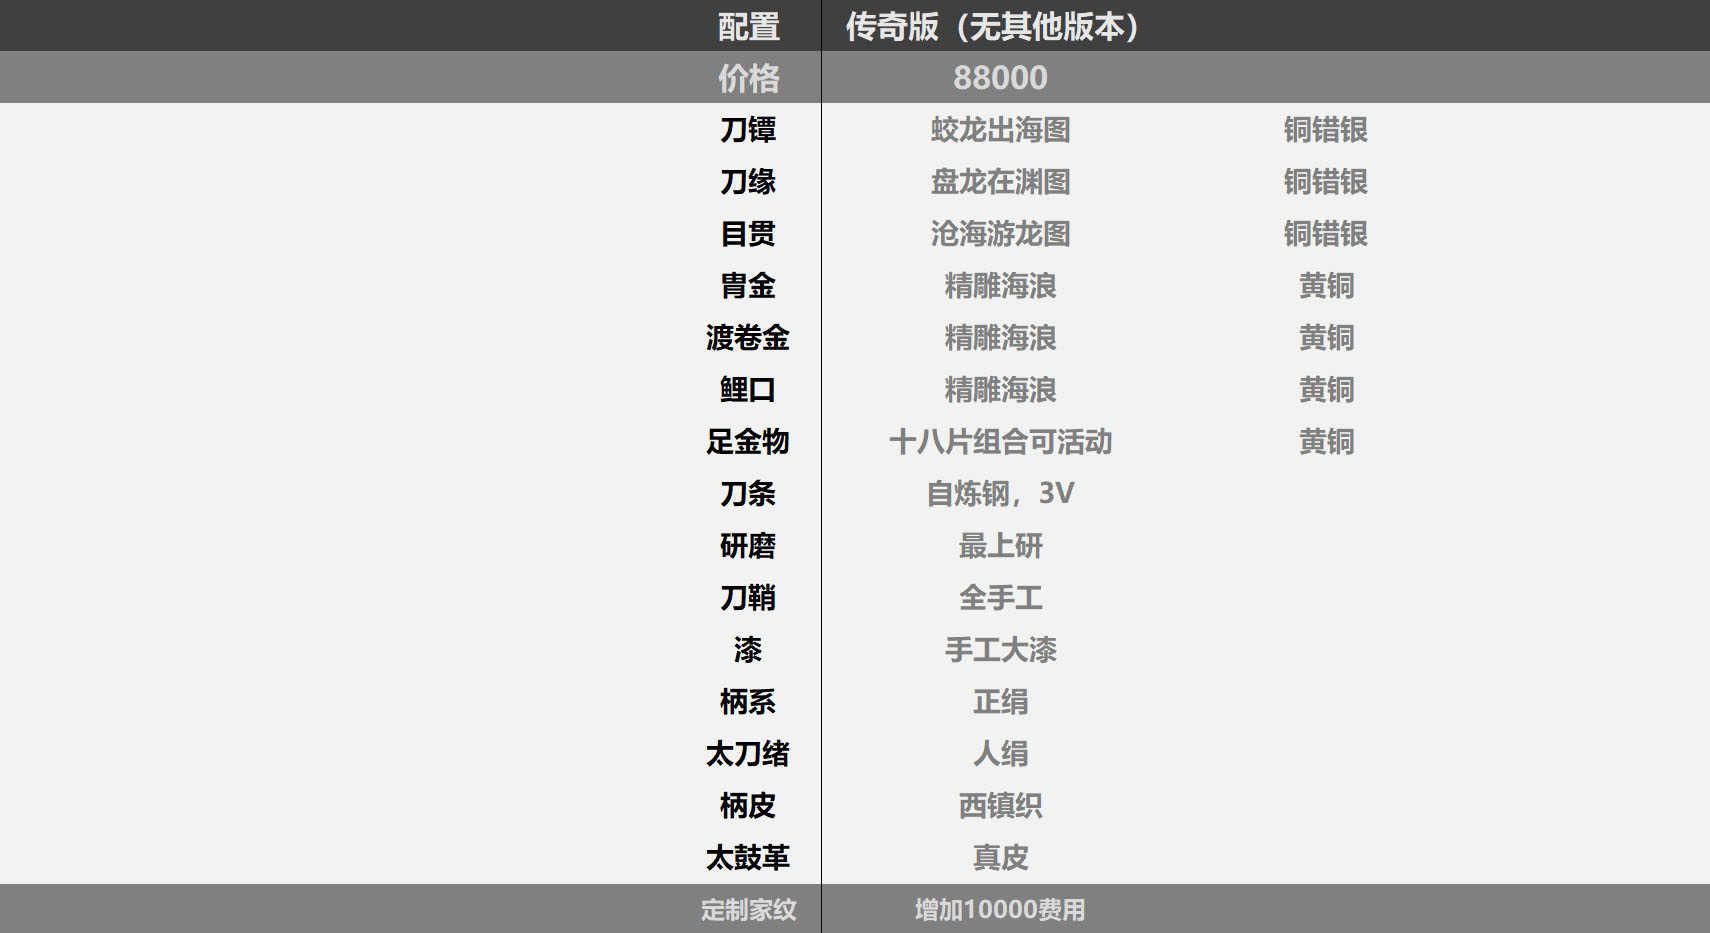Viewport: 1710px width, 933px height.
Task: Click 黄铜 in the 鲤口 row
Action: click(x=1326, y=390)
